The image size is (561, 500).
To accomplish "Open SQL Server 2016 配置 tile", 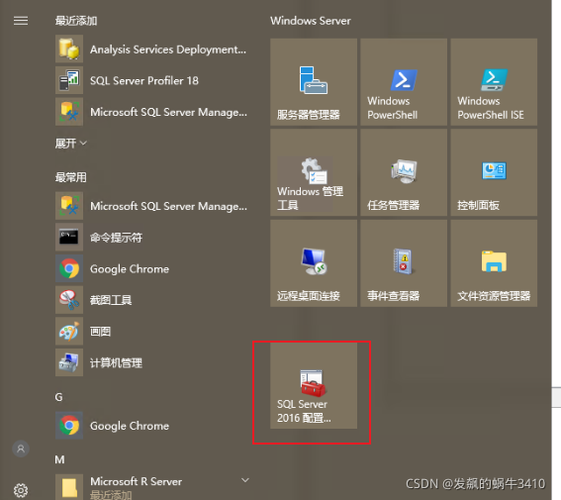I will [x=313, y=386].
